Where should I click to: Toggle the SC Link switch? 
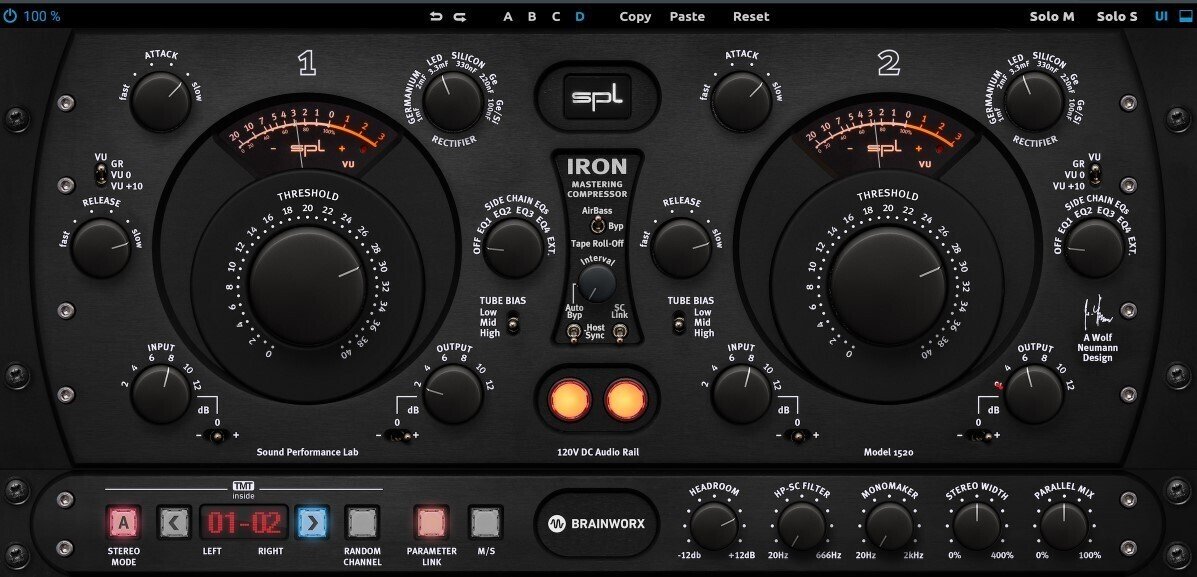point(621,334)
